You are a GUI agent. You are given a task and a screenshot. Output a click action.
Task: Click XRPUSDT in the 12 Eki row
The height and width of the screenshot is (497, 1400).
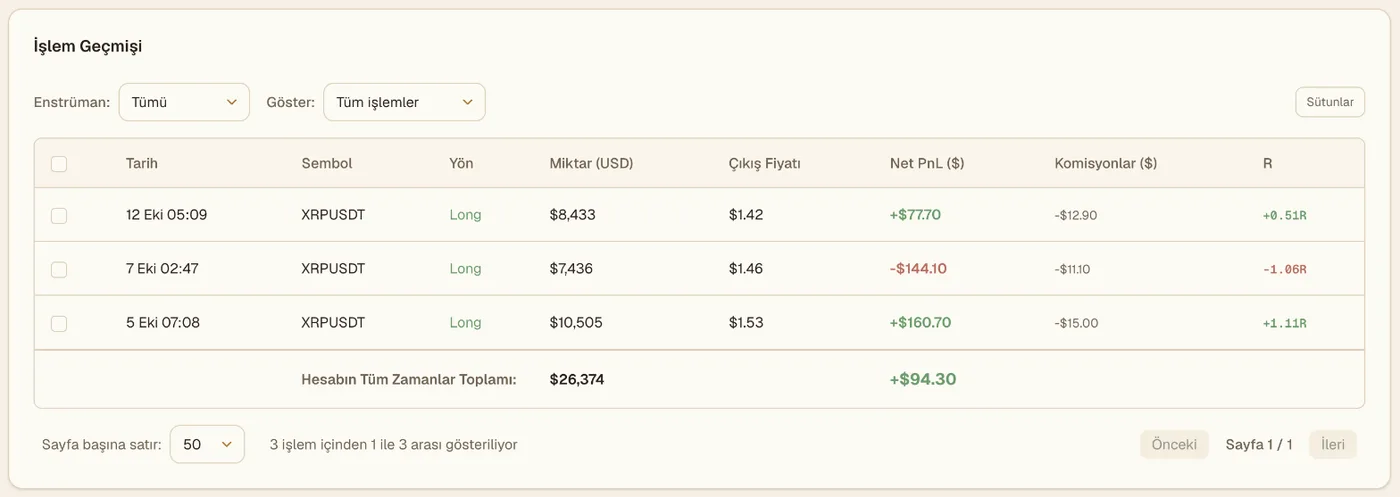pos(333,215)
